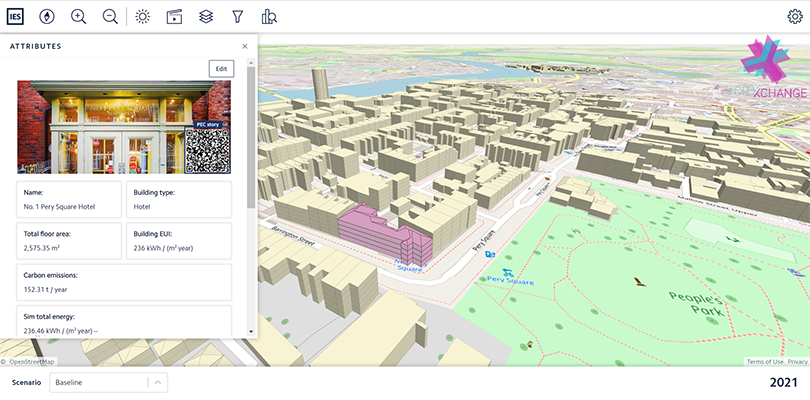The height and width of the screenshot is (400, 810).
Task: Zoom in with the magnifier plus icon
Action: point(79,16)
